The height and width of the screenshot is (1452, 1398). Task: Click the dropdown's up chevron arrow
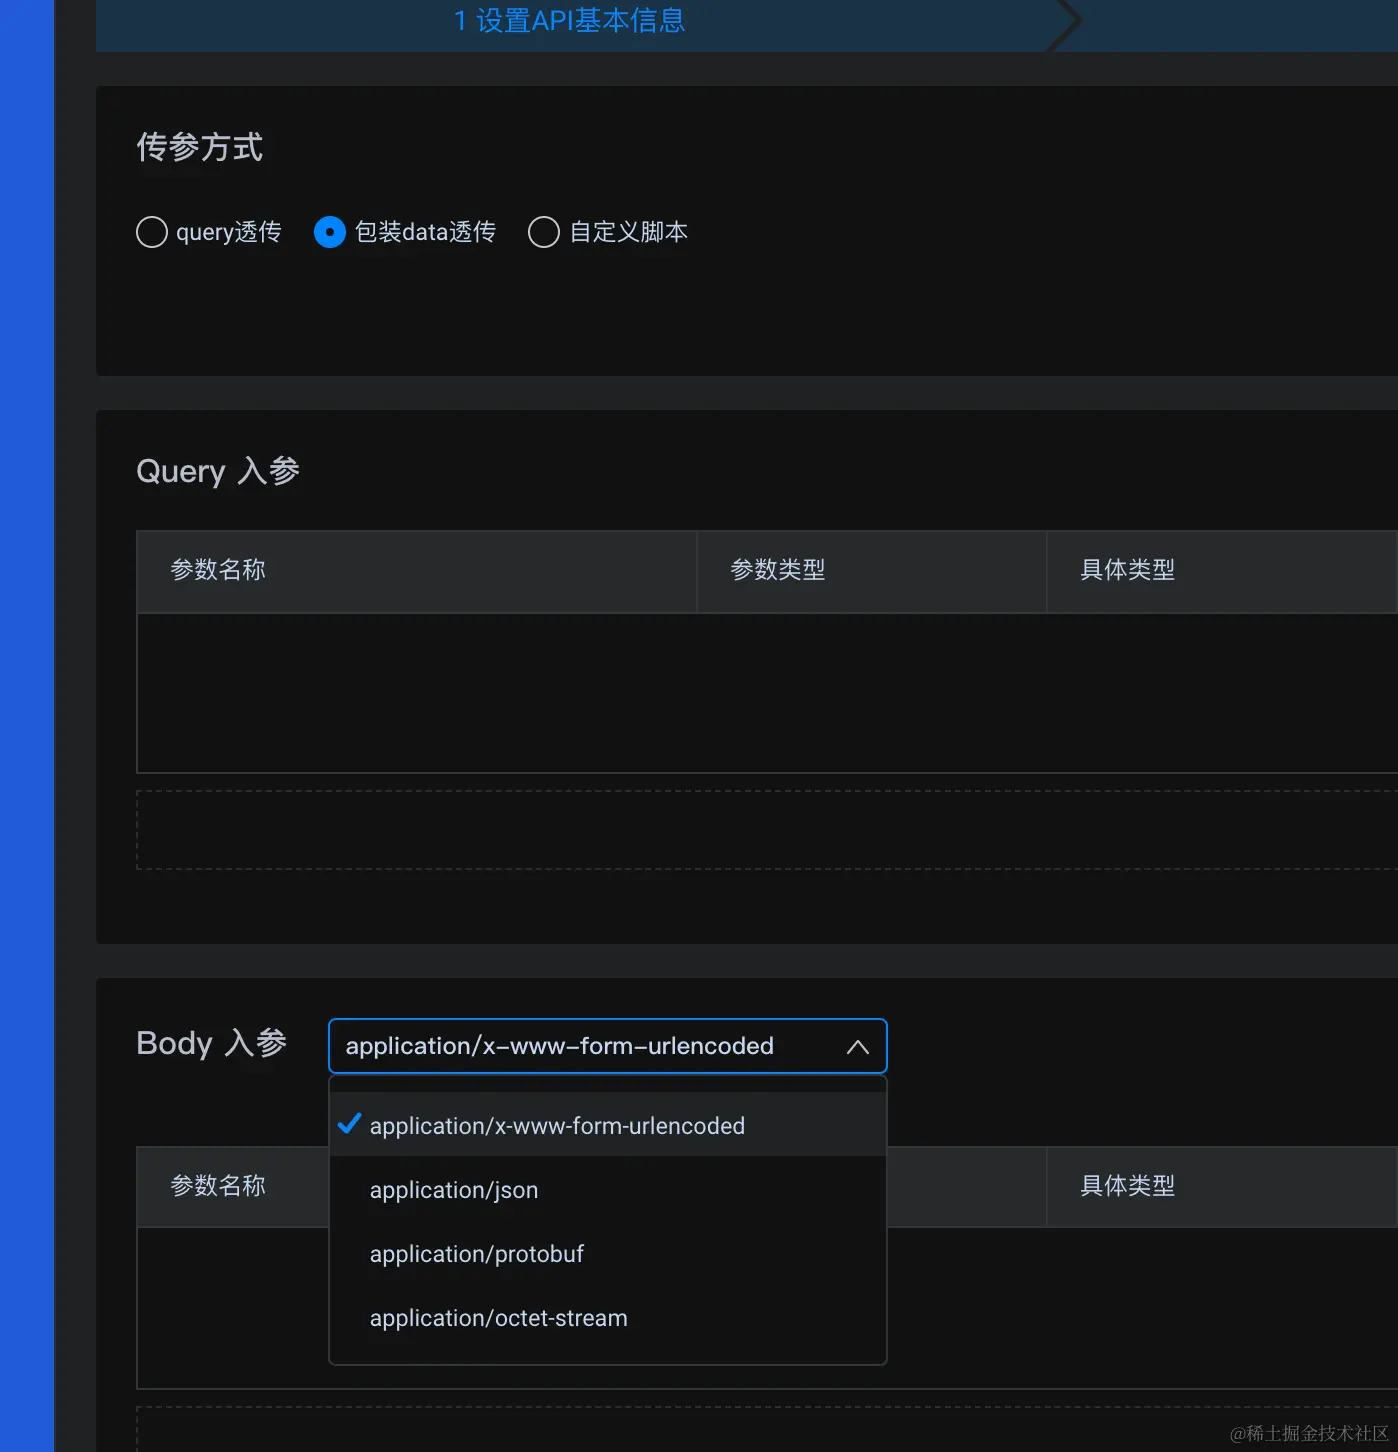pyautogui.click(x=857, y=1047)
